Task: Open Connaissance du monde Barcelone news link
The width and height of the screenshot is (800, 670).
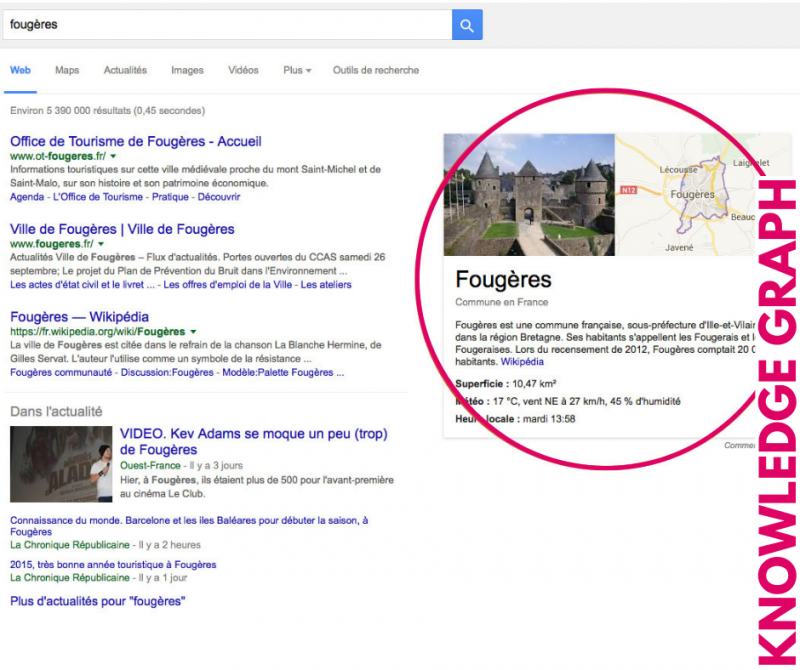Action: 189,526
